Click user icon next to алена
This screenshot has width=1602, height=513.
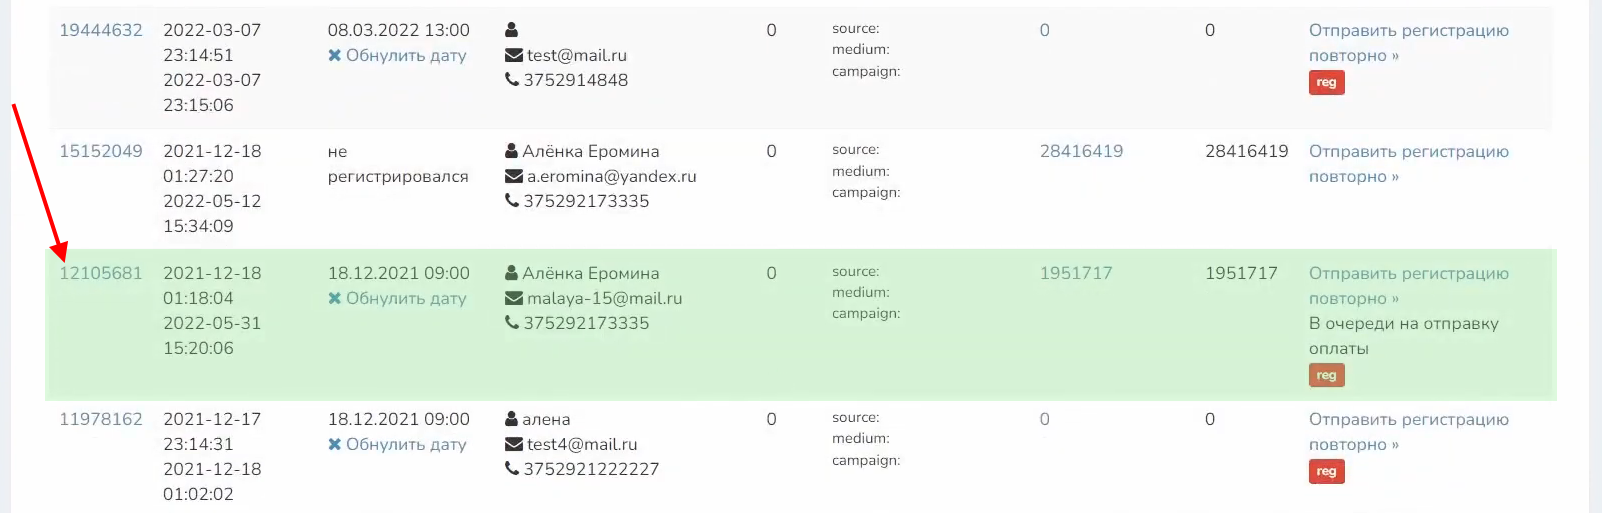pyautogui.click(x=512, y=420)
